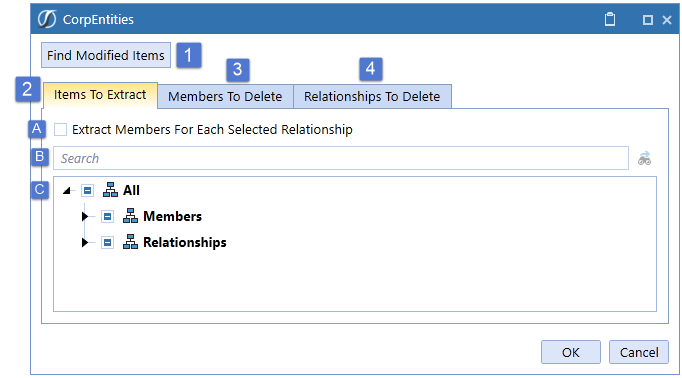Viewport: 682px width, 378px height.
Task: Click the binoculars search icon
Action: coord(644,158)
